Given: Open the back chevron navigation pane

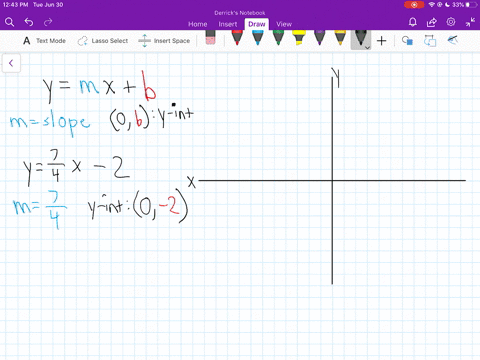Looking at the screenshot, I should coord(11,63).
